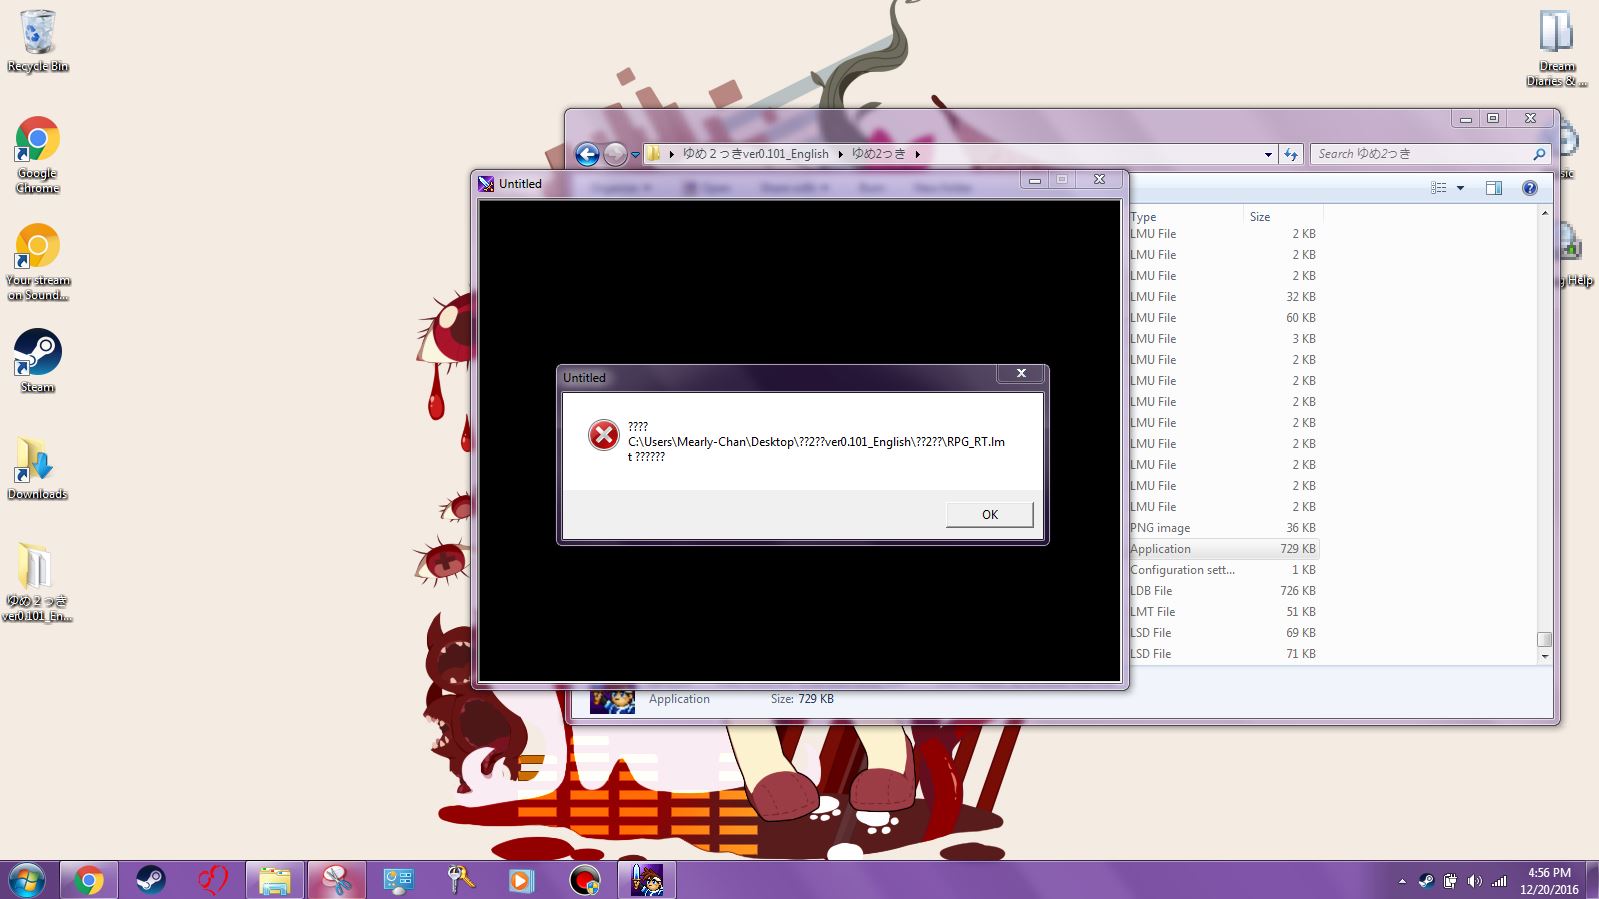The width and height of the screenshot is (1599, 899).
Task: Click OK in the error dialog
Action: coord(989,514)
